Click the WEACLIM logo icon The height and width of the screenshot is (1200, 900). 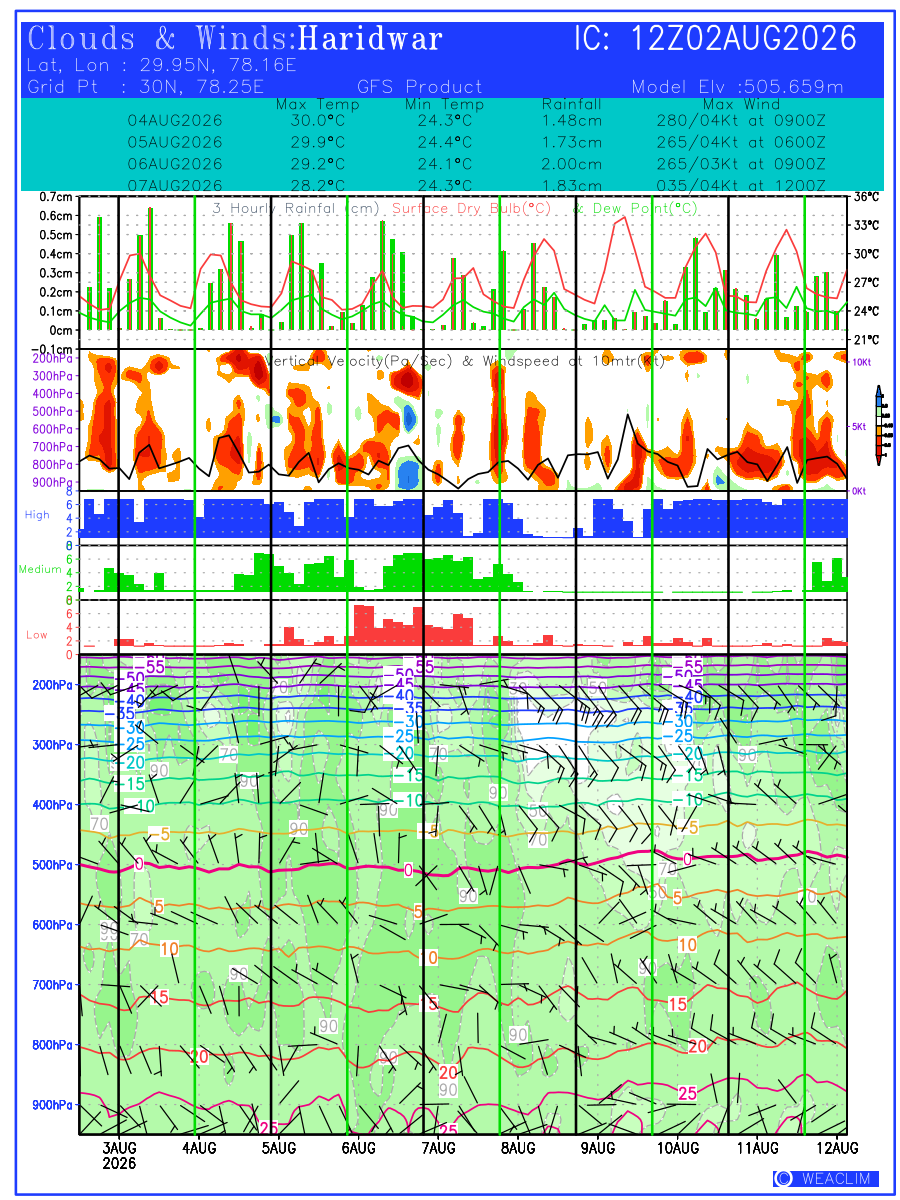(785, 1179)
